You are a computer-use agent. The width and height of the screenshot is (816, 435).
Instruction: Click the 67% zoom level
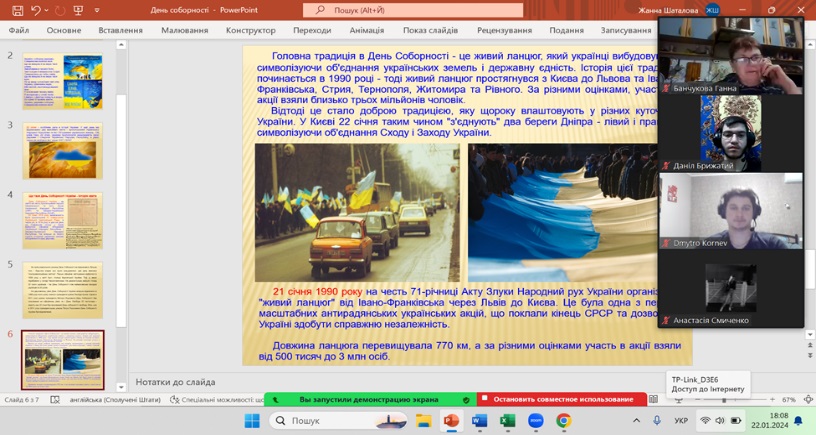788,400
